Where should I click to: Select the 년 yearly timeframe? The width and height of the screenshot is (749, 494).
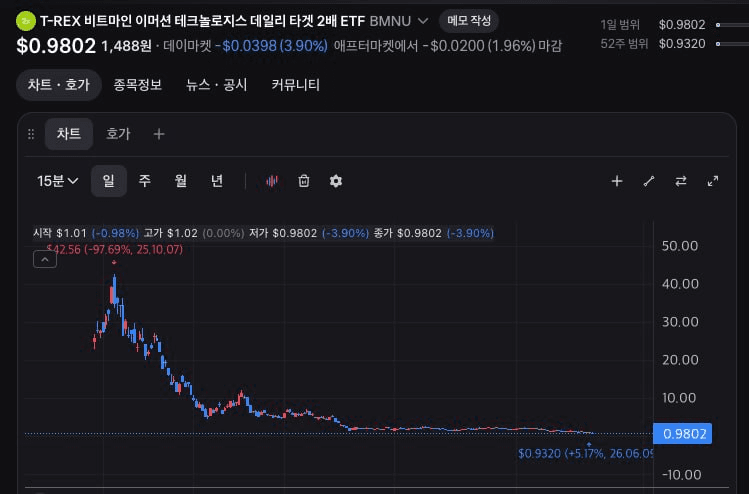coord(217,181)
